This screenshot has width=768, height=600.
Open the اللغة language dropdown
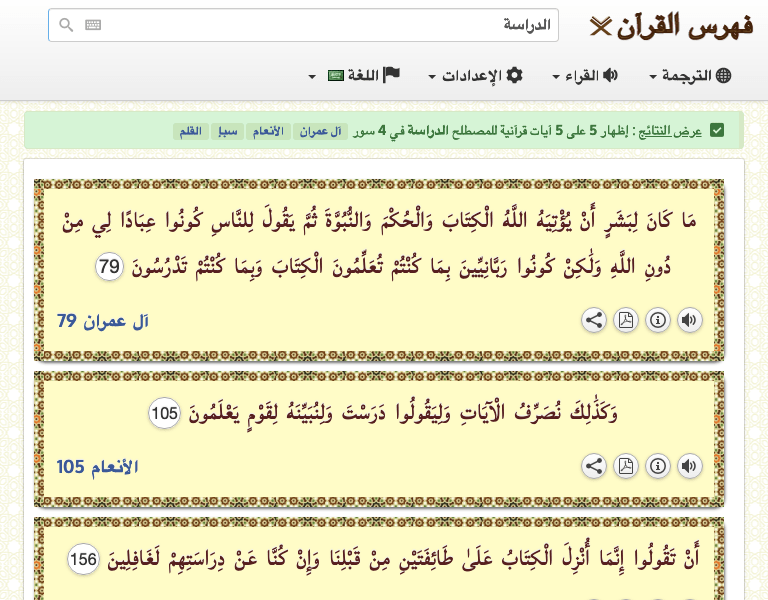(354, 75)
